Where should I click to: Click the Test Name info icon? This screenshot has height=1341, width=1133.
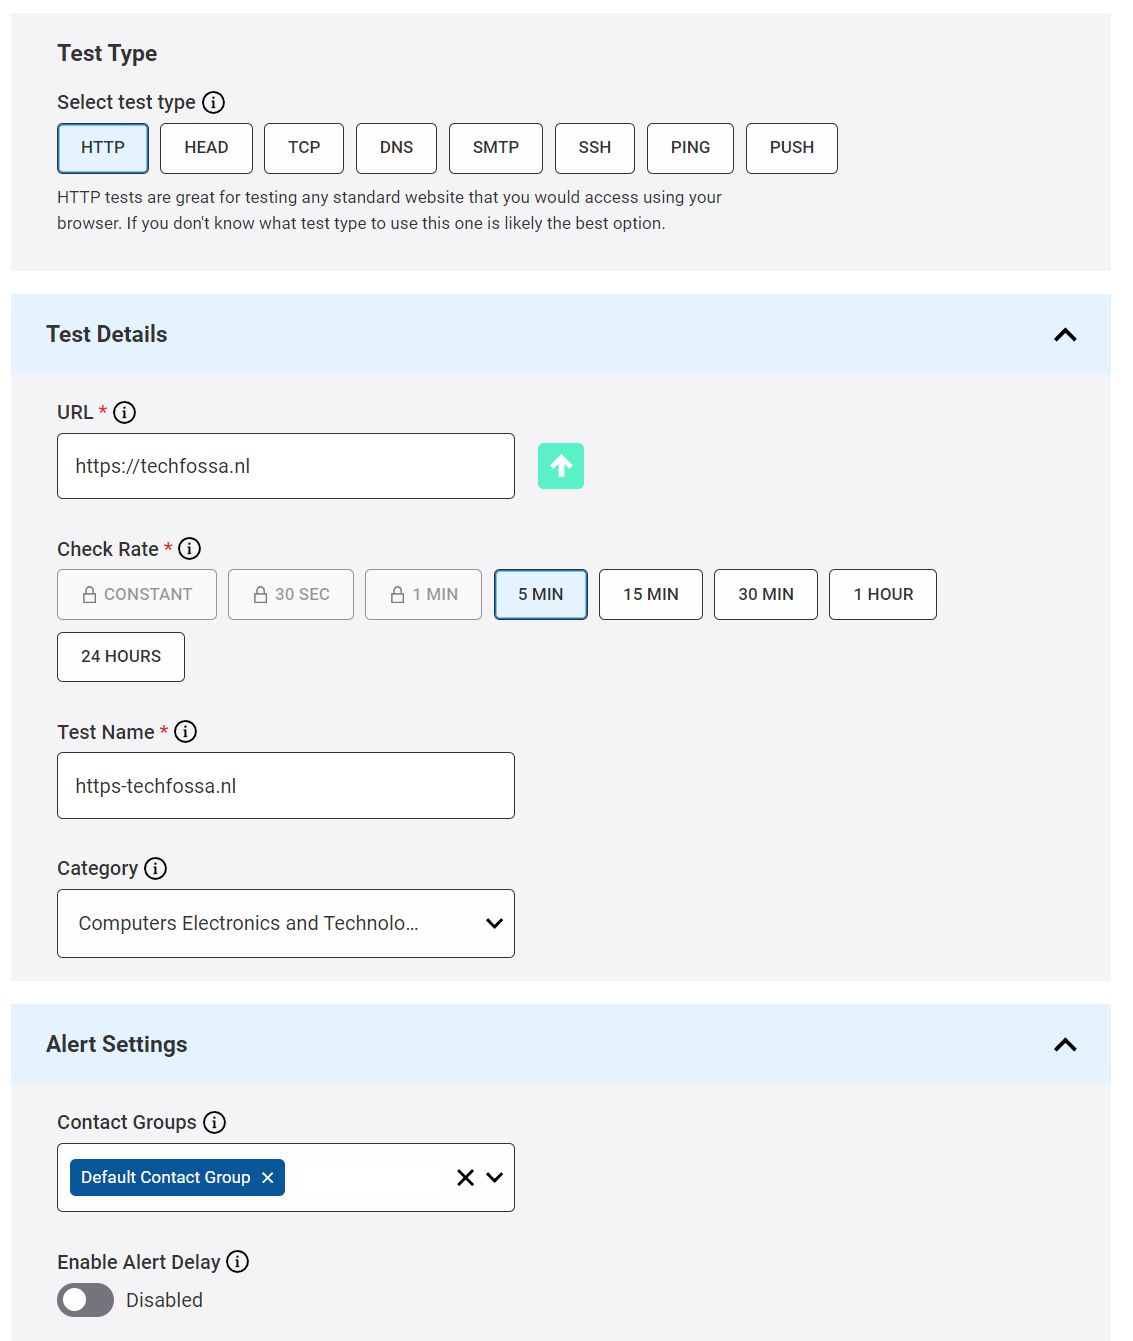click(185, 732)
